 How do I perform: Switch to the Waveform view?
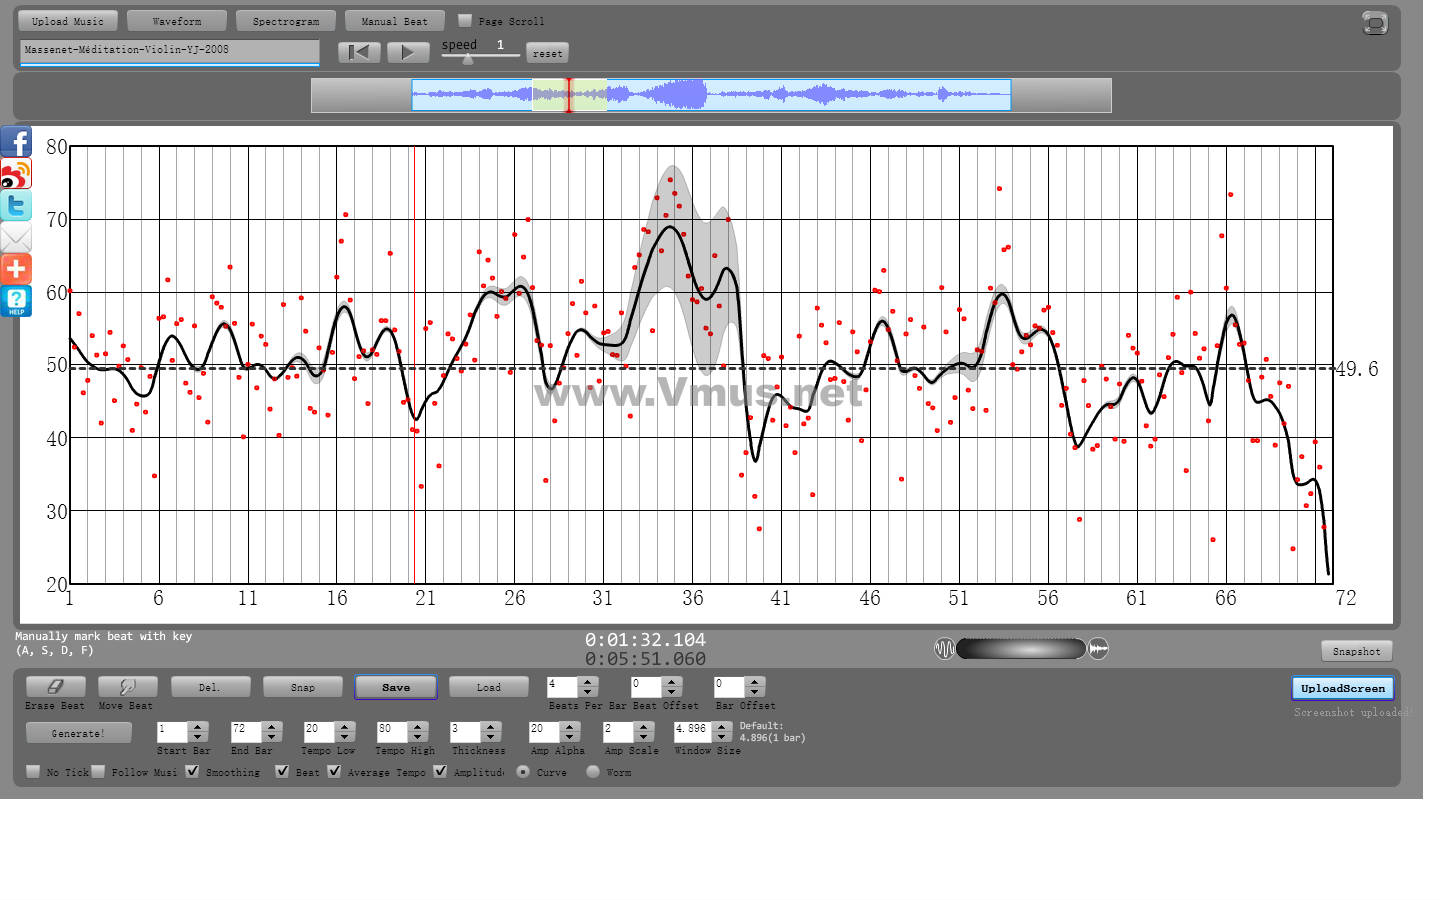177,21
